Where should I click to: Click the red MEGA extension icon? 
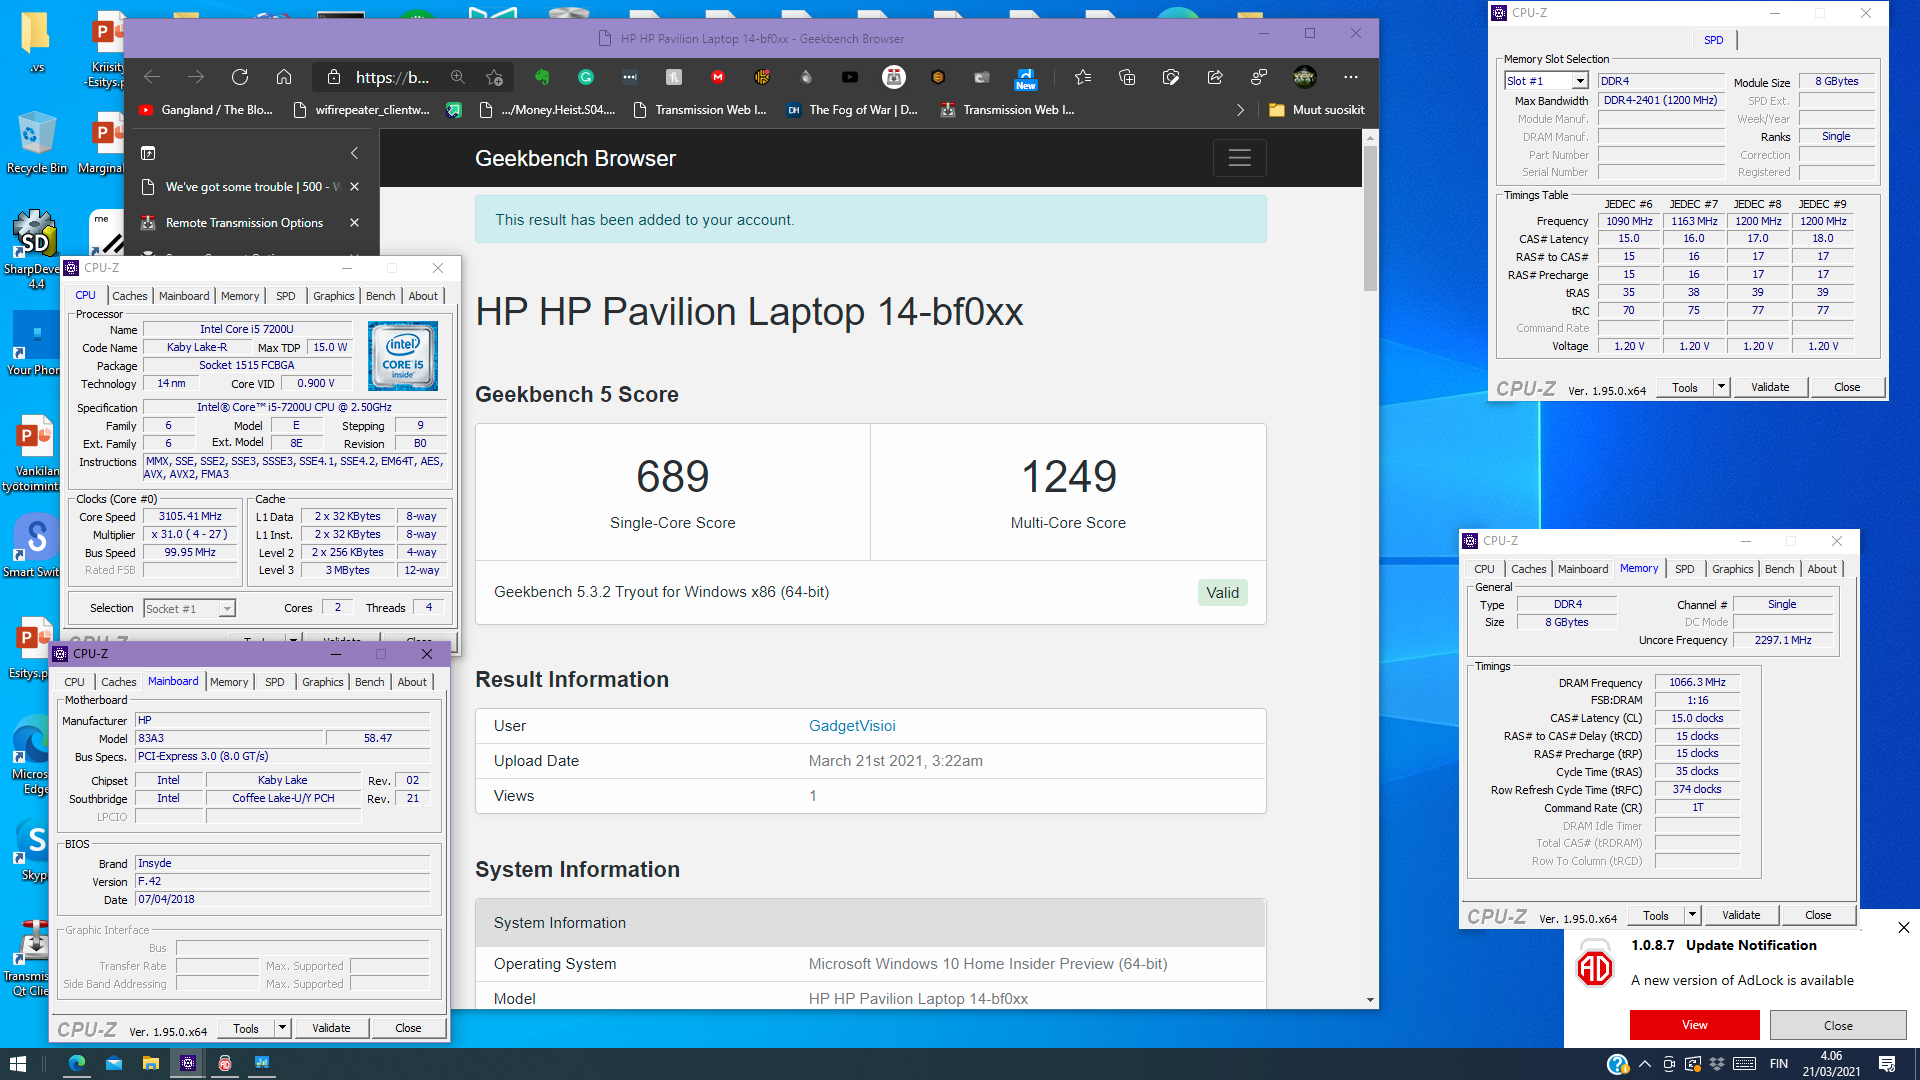718,77
